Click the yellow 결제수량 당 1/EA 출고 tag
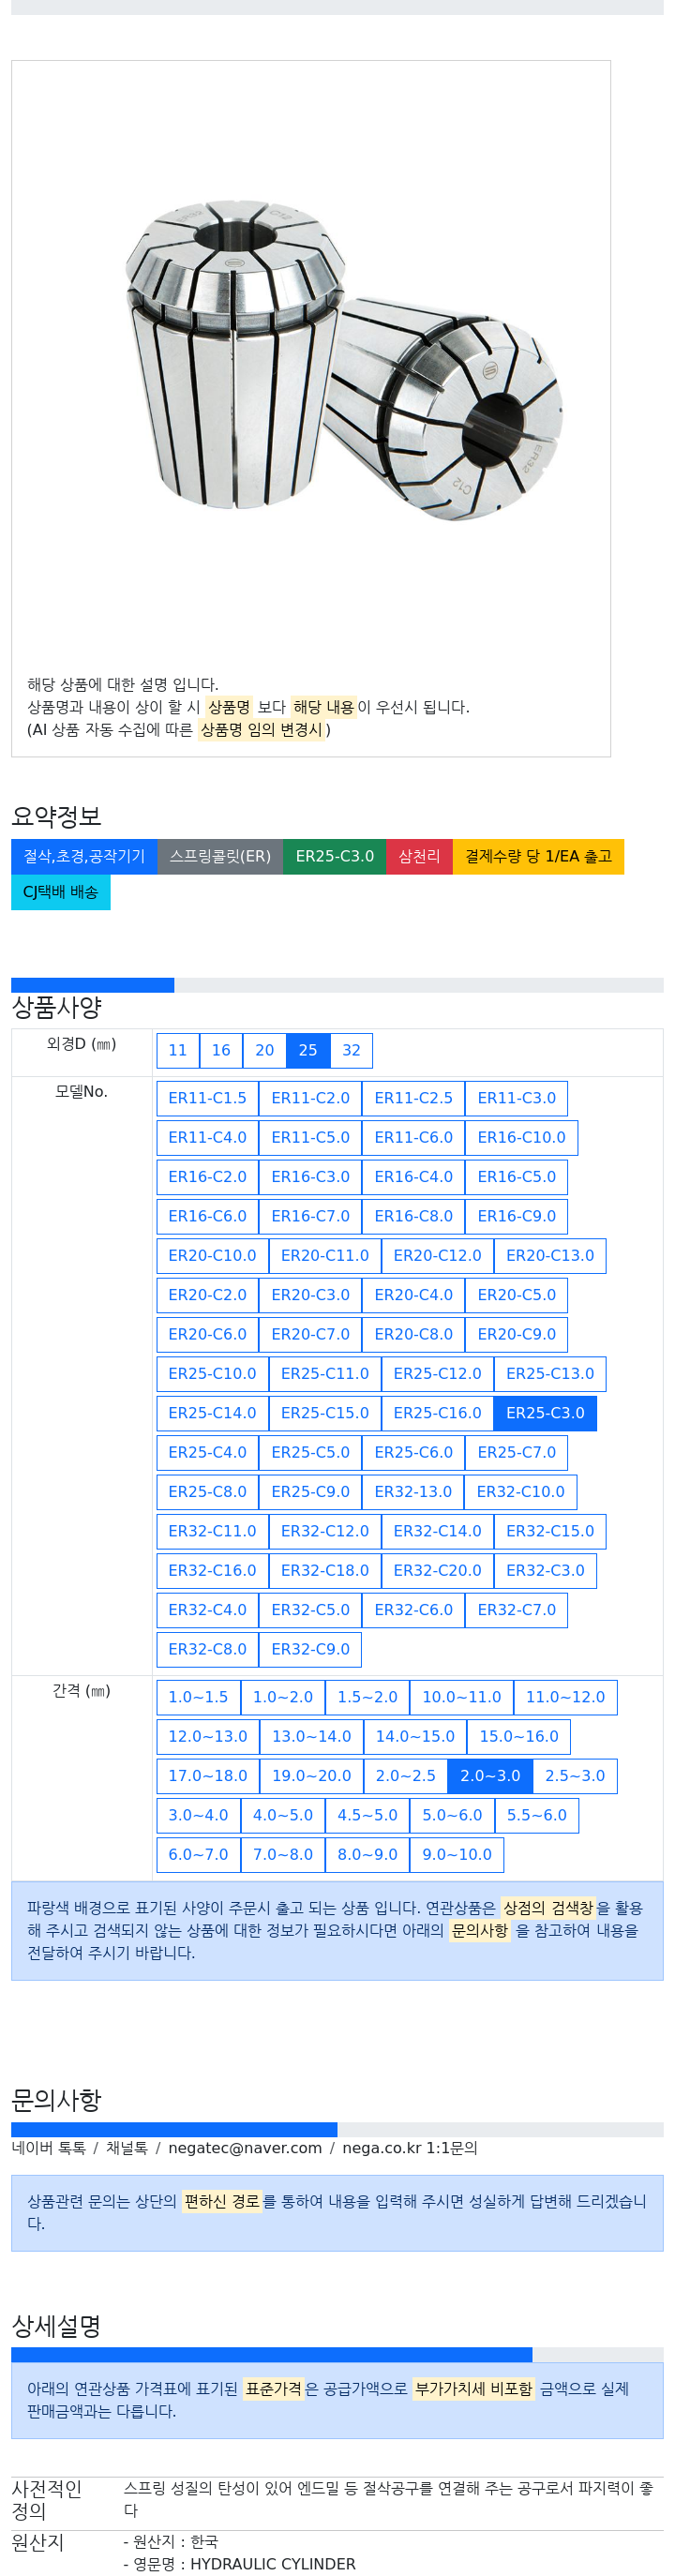The height and width of the screenshot is (2576, 675). coord(538,856)
